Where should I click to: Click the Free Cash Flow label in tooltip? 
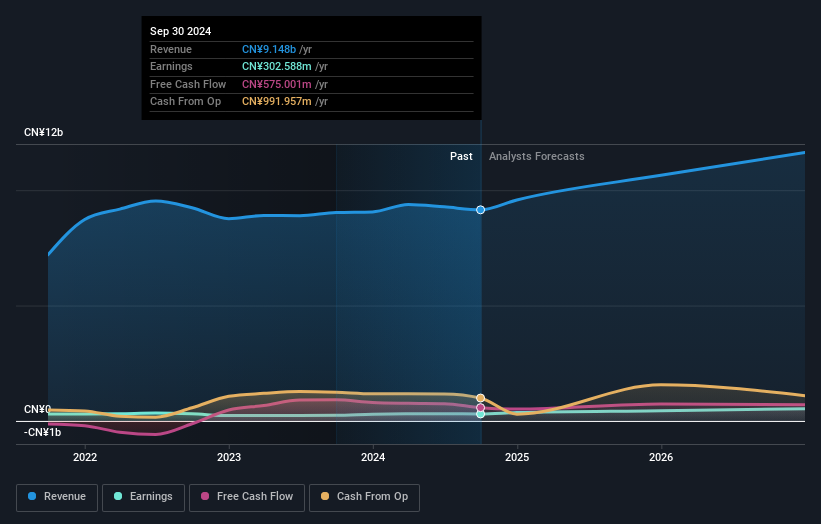[188, 84]
